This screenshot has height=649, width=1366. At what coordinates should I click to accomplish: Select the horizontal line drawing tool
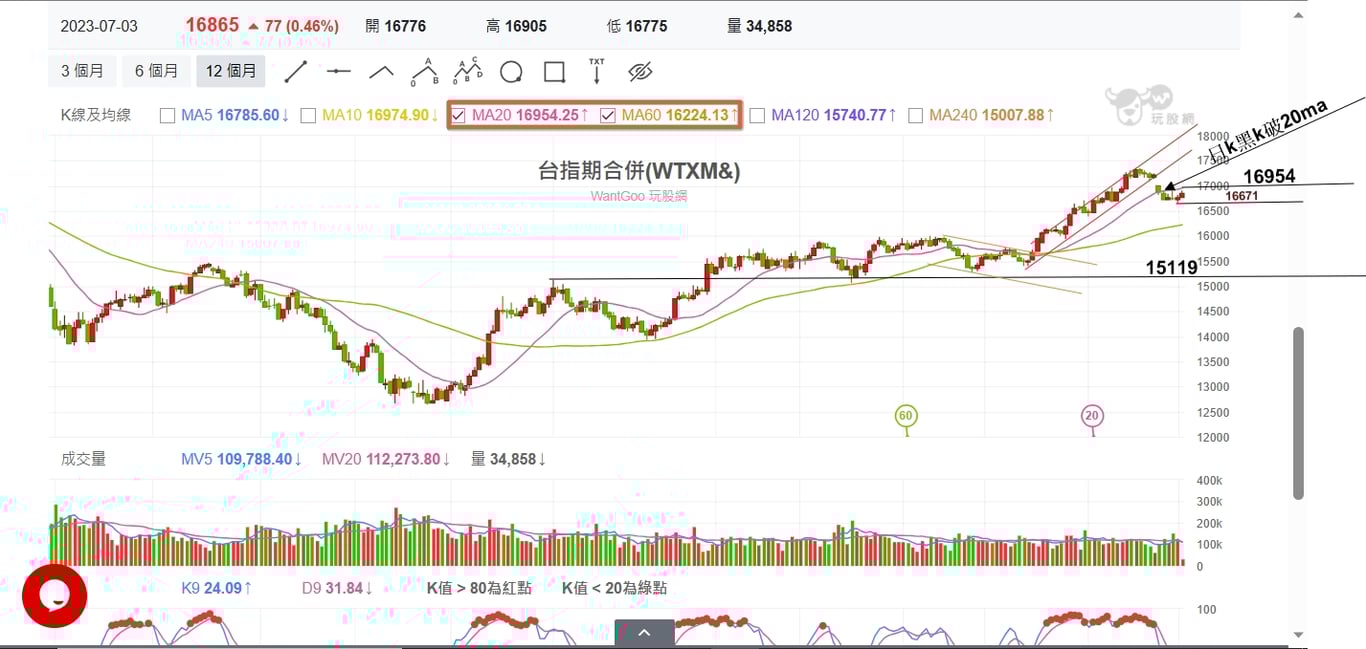tap(338, 71)
